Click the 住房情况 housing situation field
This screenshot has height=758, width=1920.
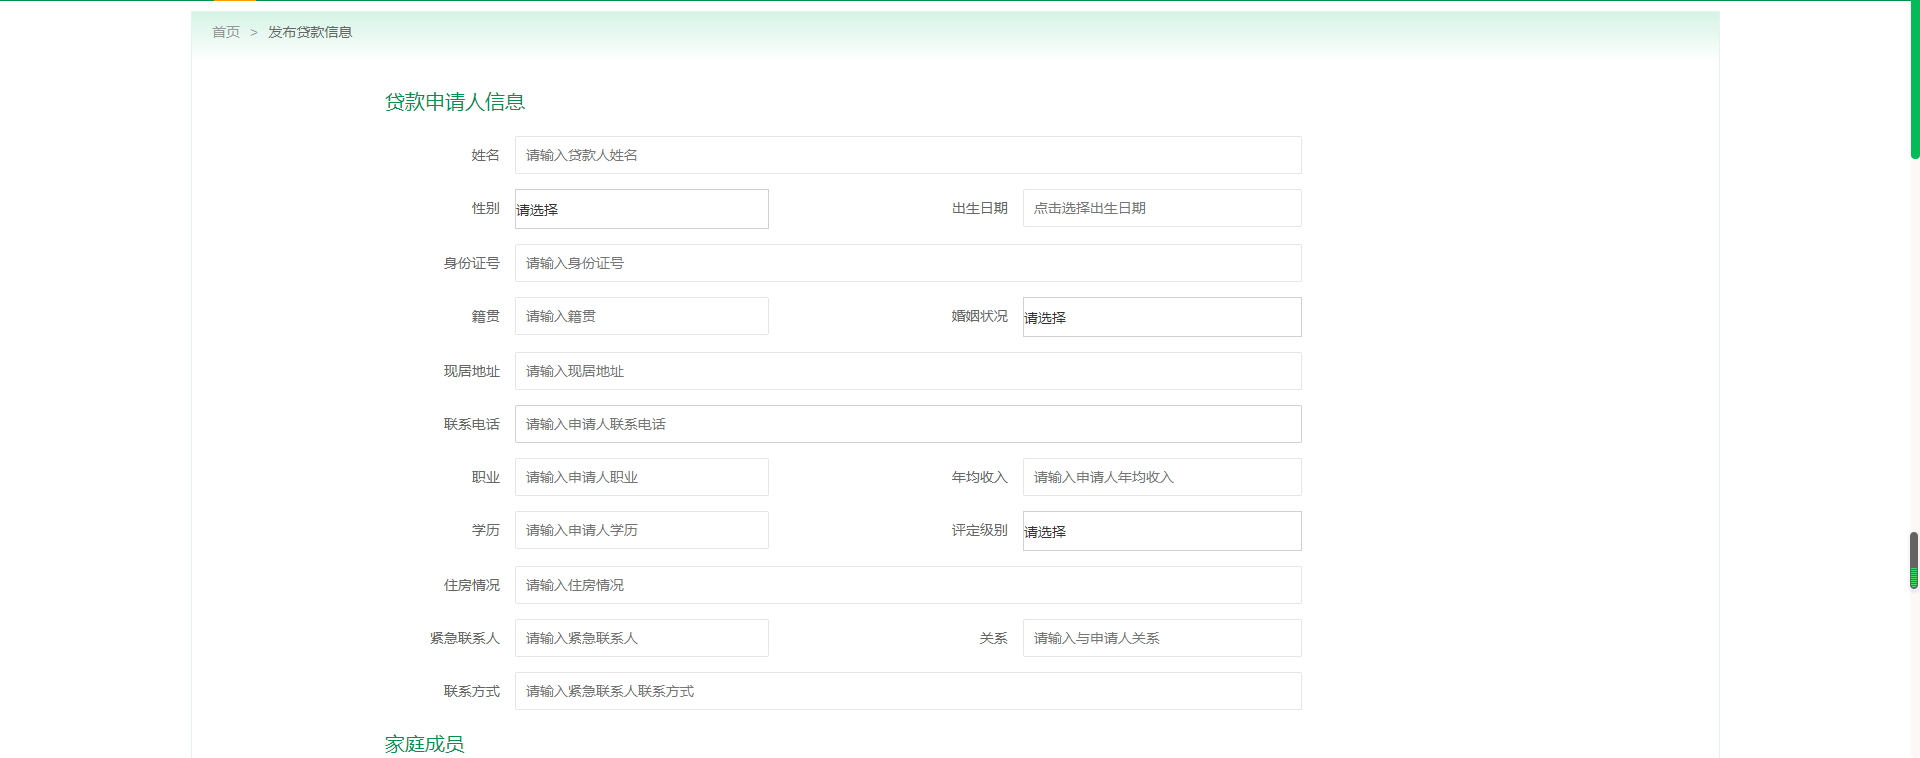click(x=907, y=585)
